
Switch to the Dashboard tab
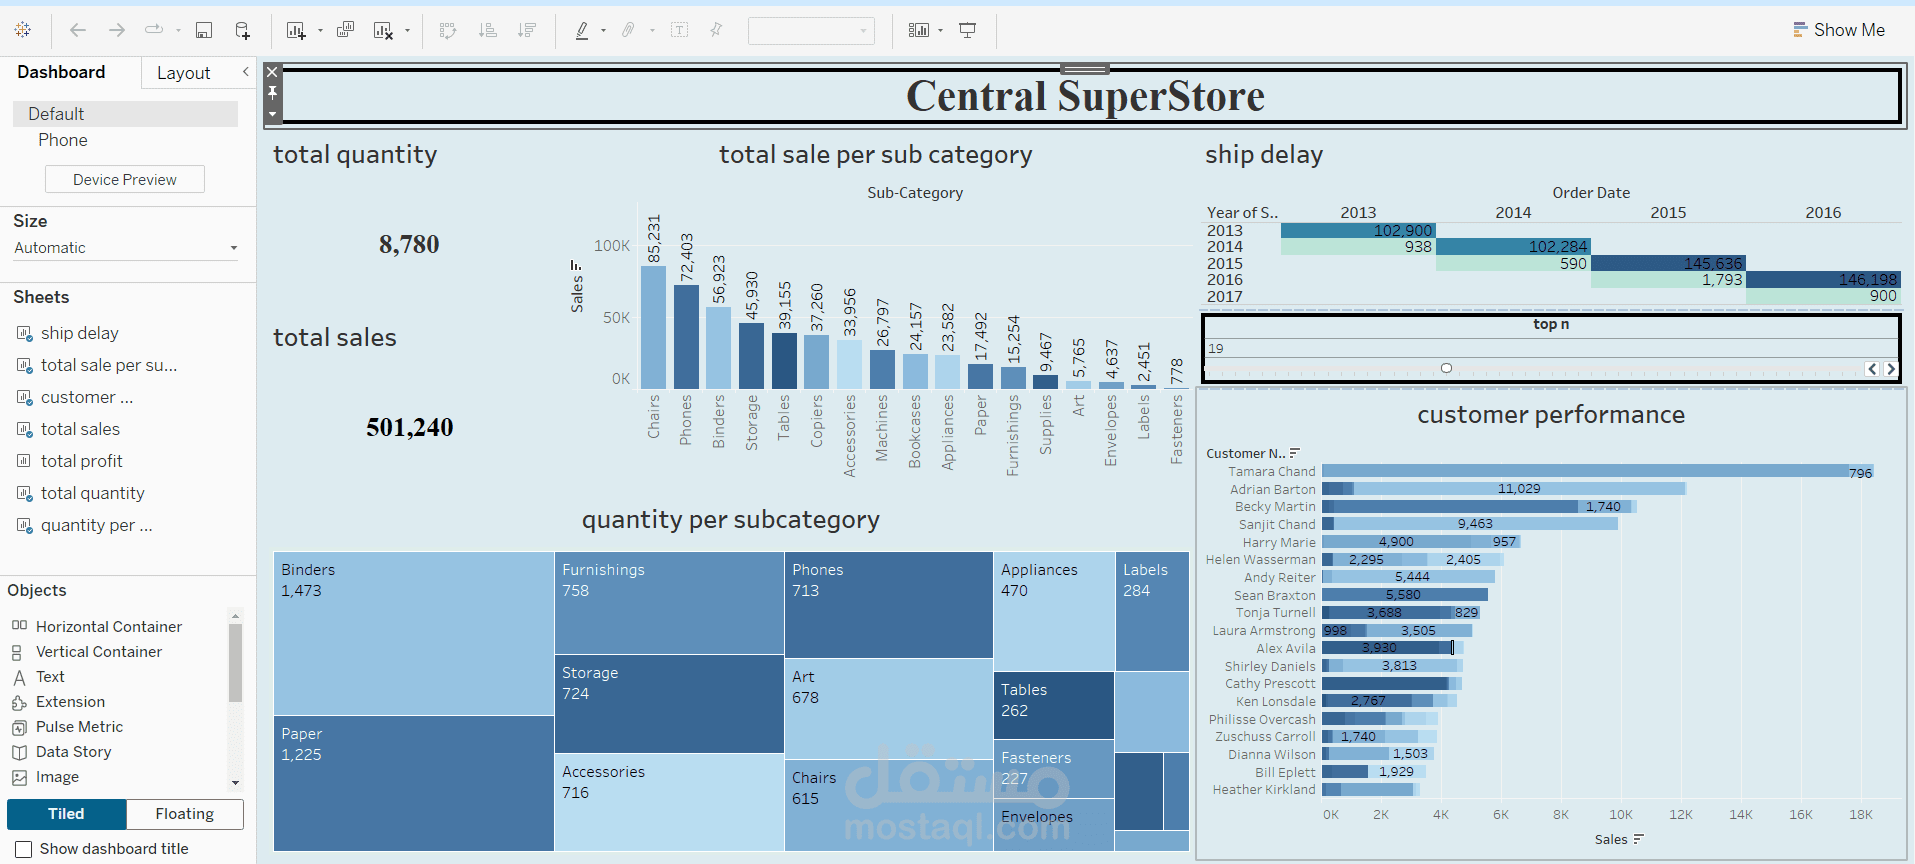(x=61, y=72)
